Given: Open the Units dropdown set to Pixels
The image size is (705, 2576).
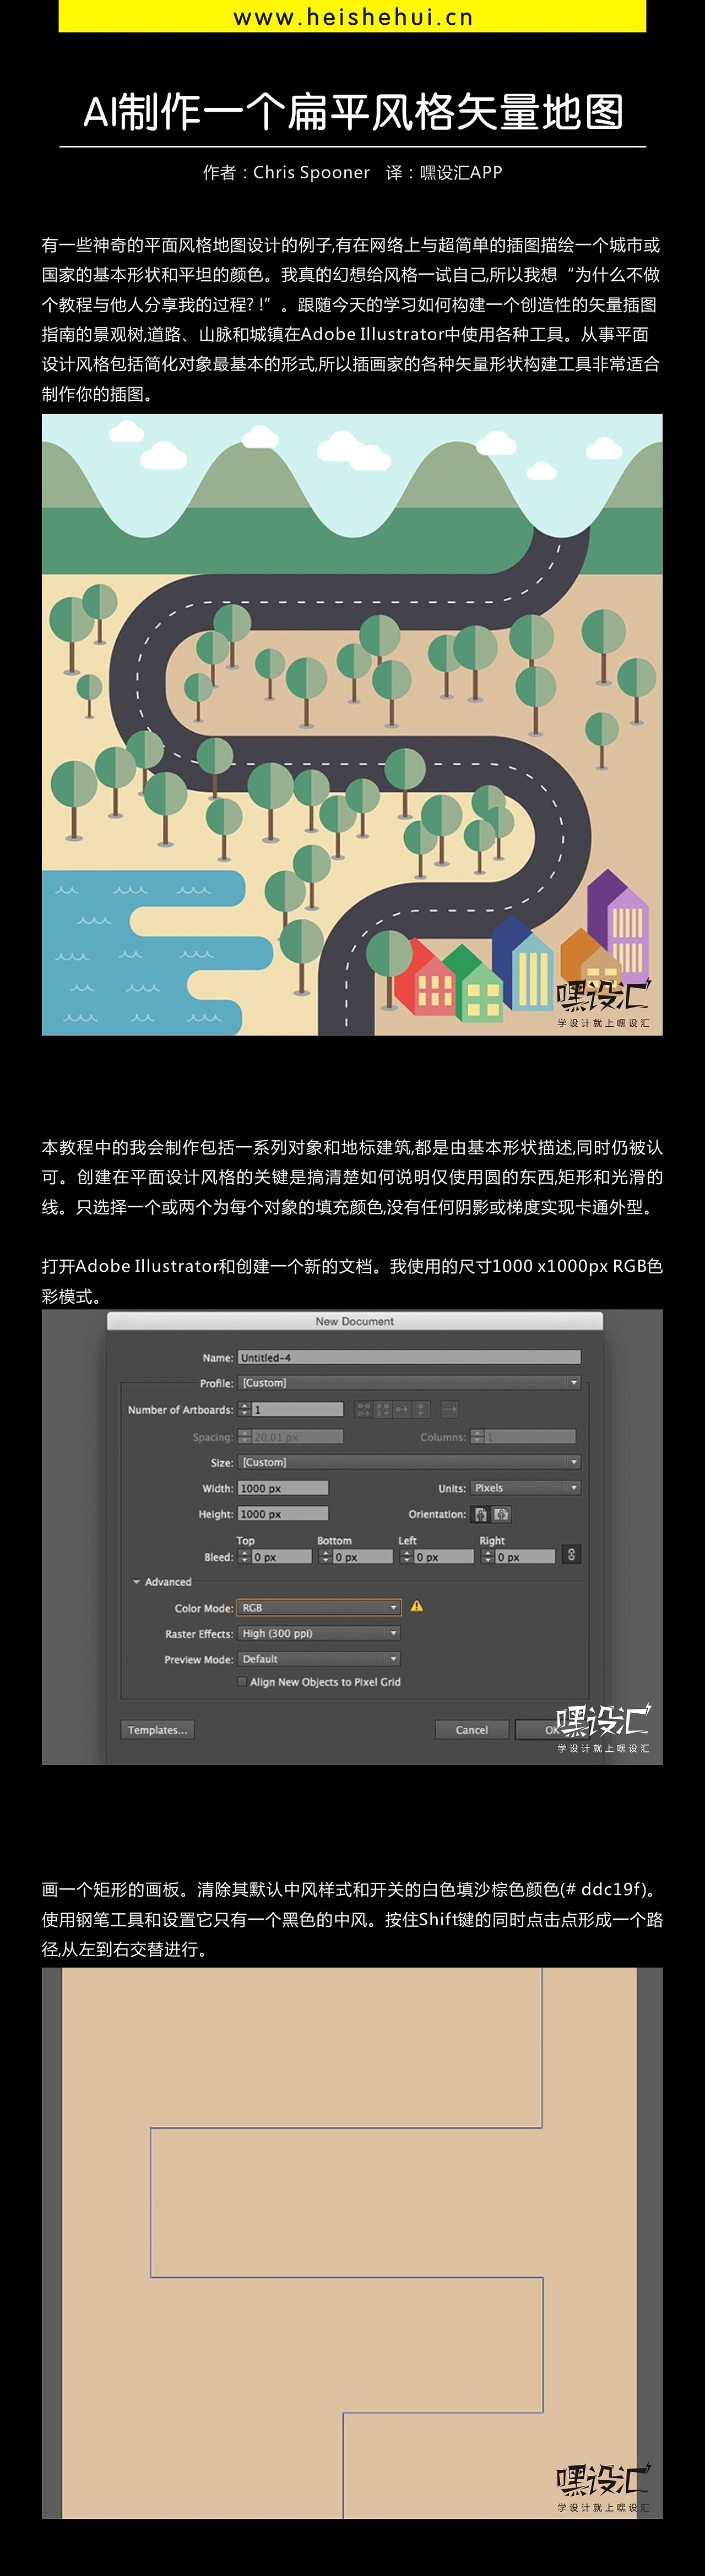Looking at the screenshot, I should [x=526, y=1488].
